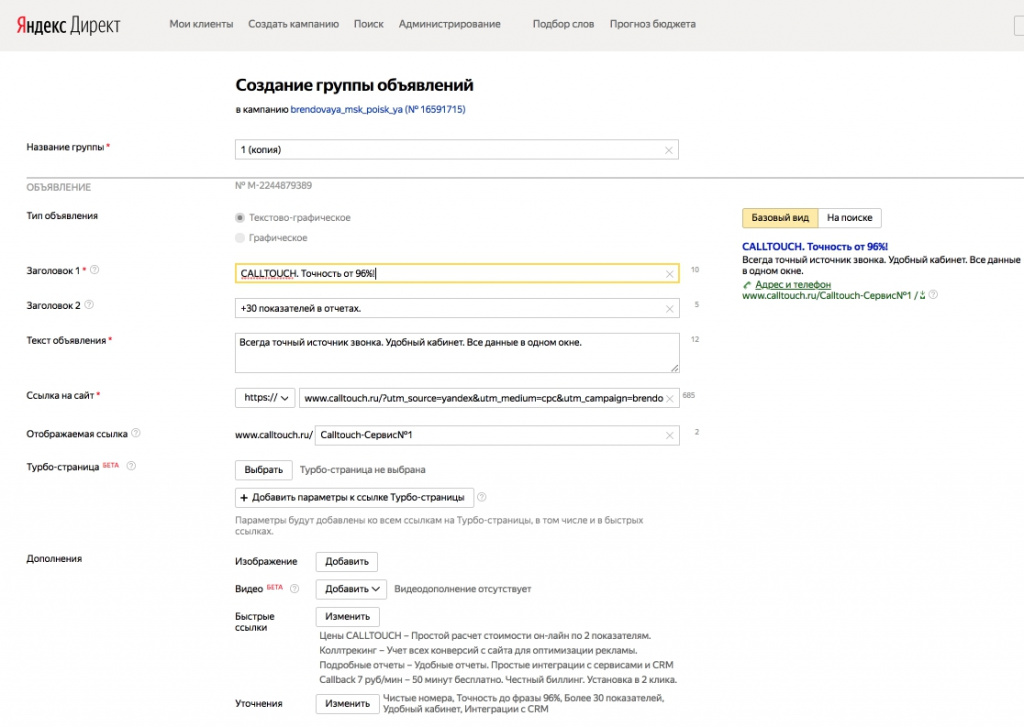Viewport: 1024px width, 727px height.
Task: Clear displayed link field with X icon
Action: click(669, 436)
